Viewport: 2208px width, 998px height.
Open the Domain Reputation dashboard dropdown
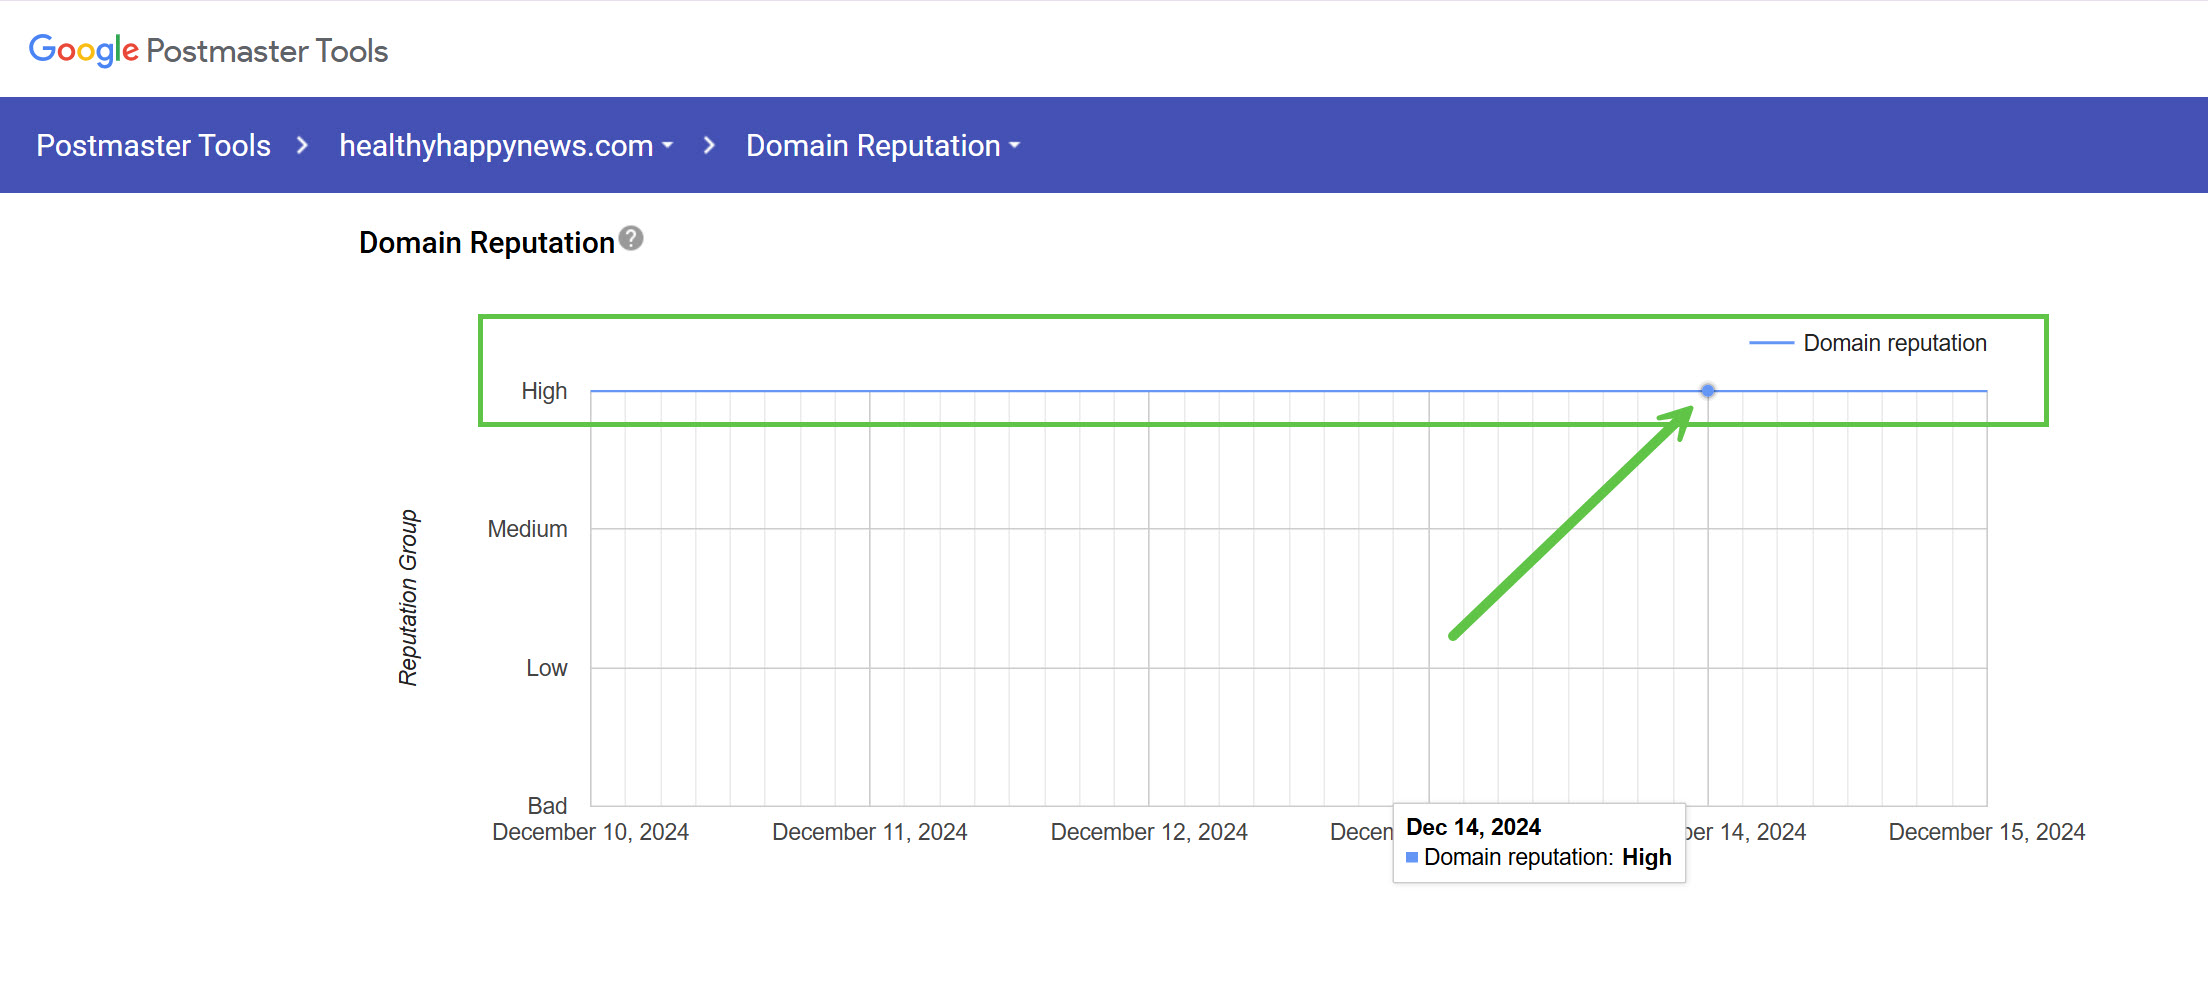[x=883, y=146]
